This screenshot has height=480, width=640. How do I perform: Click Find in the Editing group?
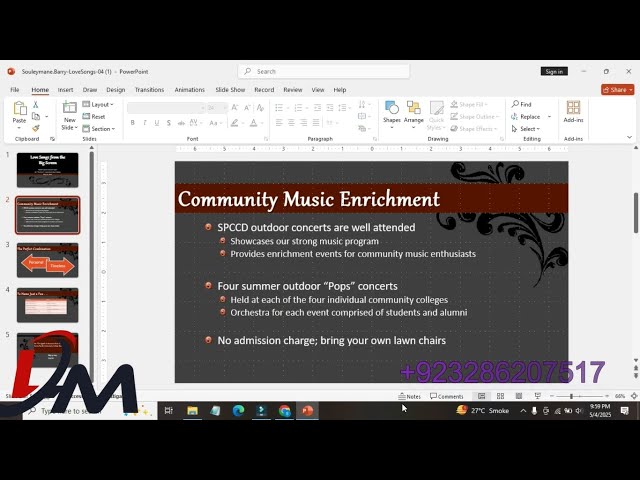pos(522,104)
